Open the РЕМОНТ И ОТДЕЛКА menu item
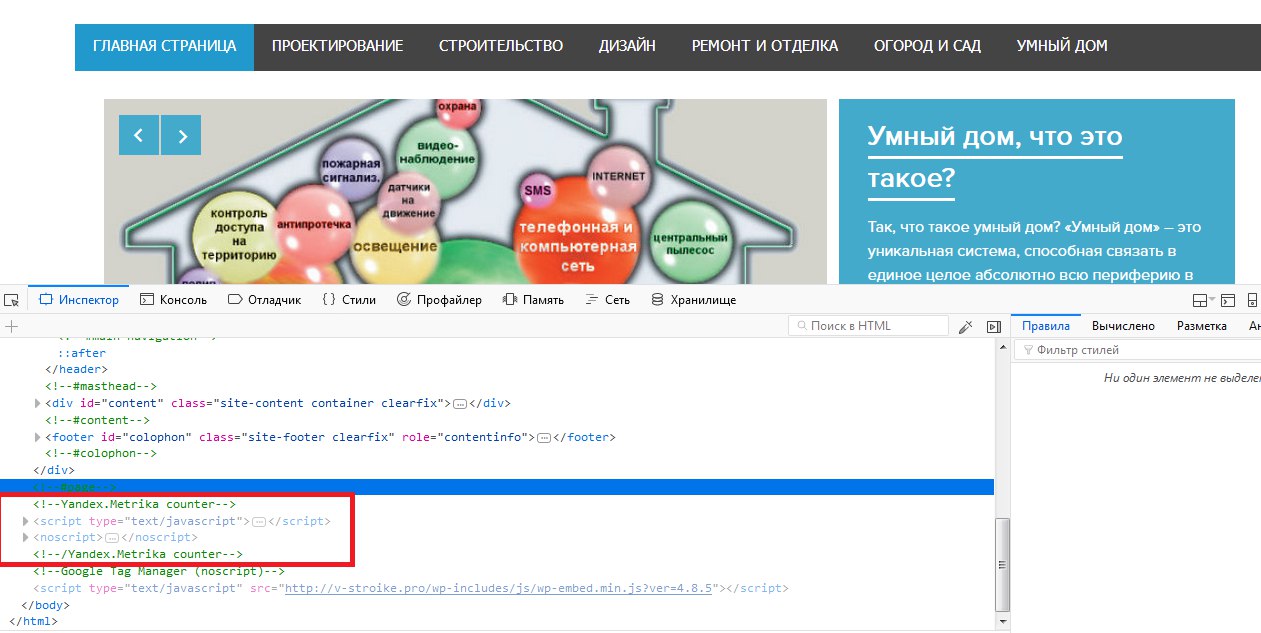The height and width of the screenshot is (633, 1261). 765,46
